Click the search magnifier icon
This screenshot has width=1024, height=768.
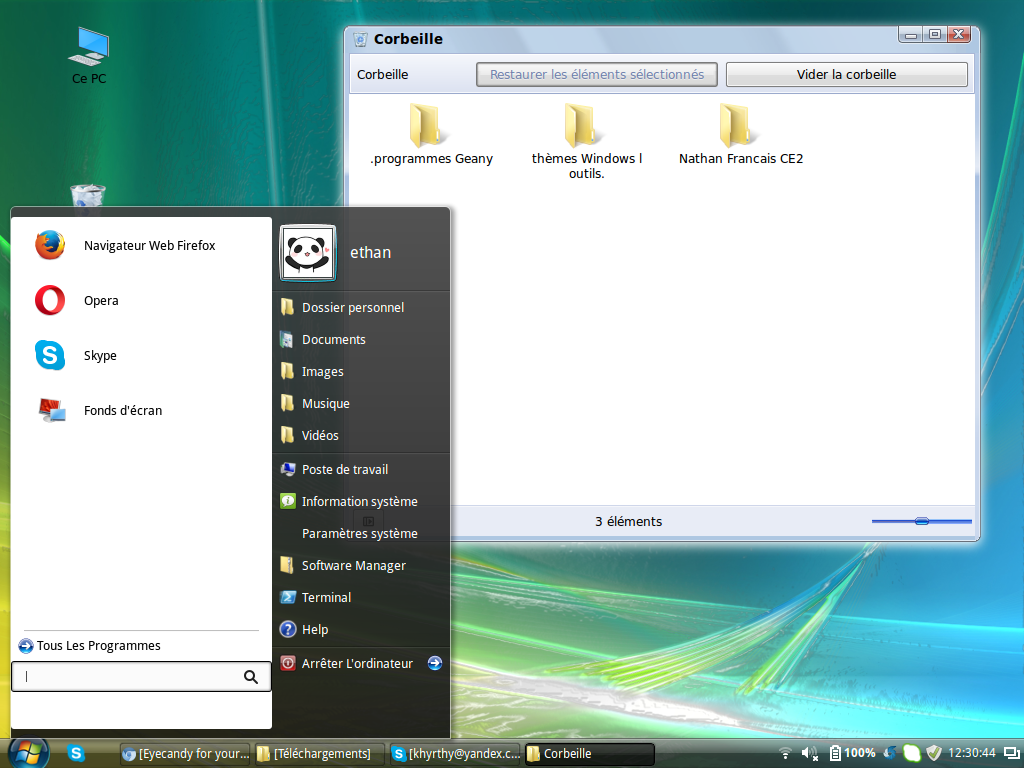(251, 677)
